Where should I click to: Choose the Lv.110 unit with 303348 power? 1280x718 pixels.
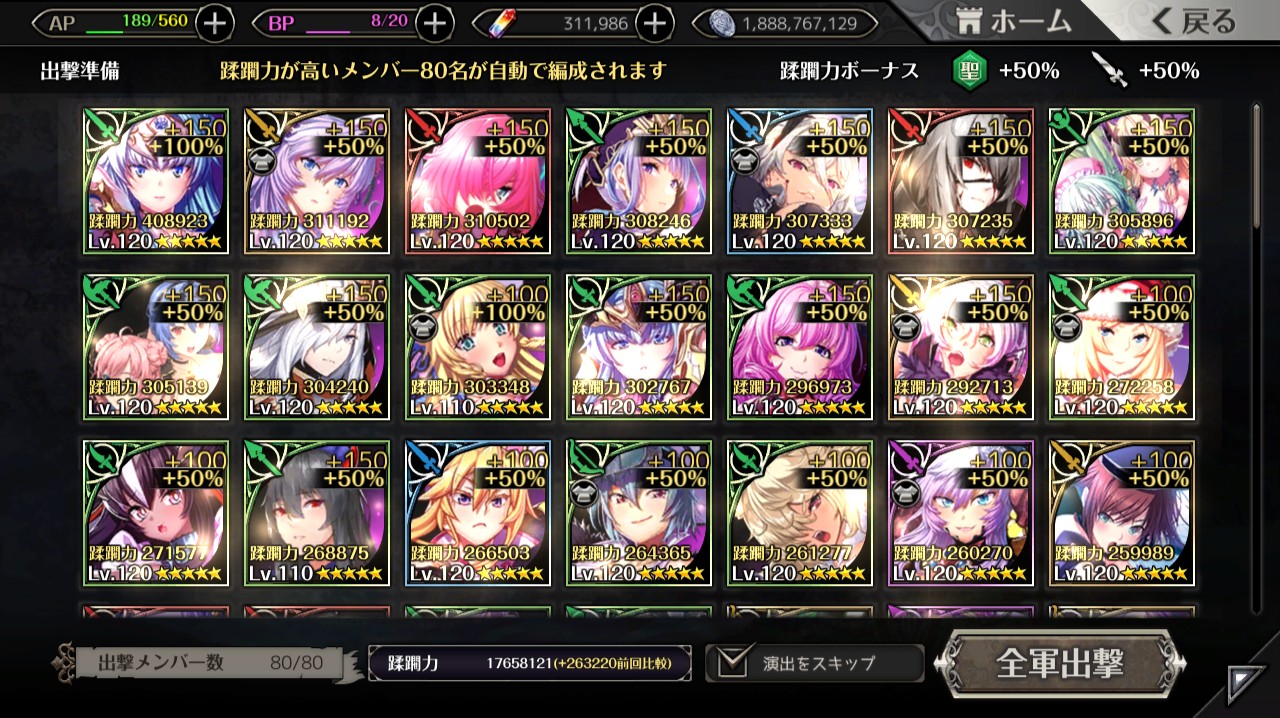478,347
